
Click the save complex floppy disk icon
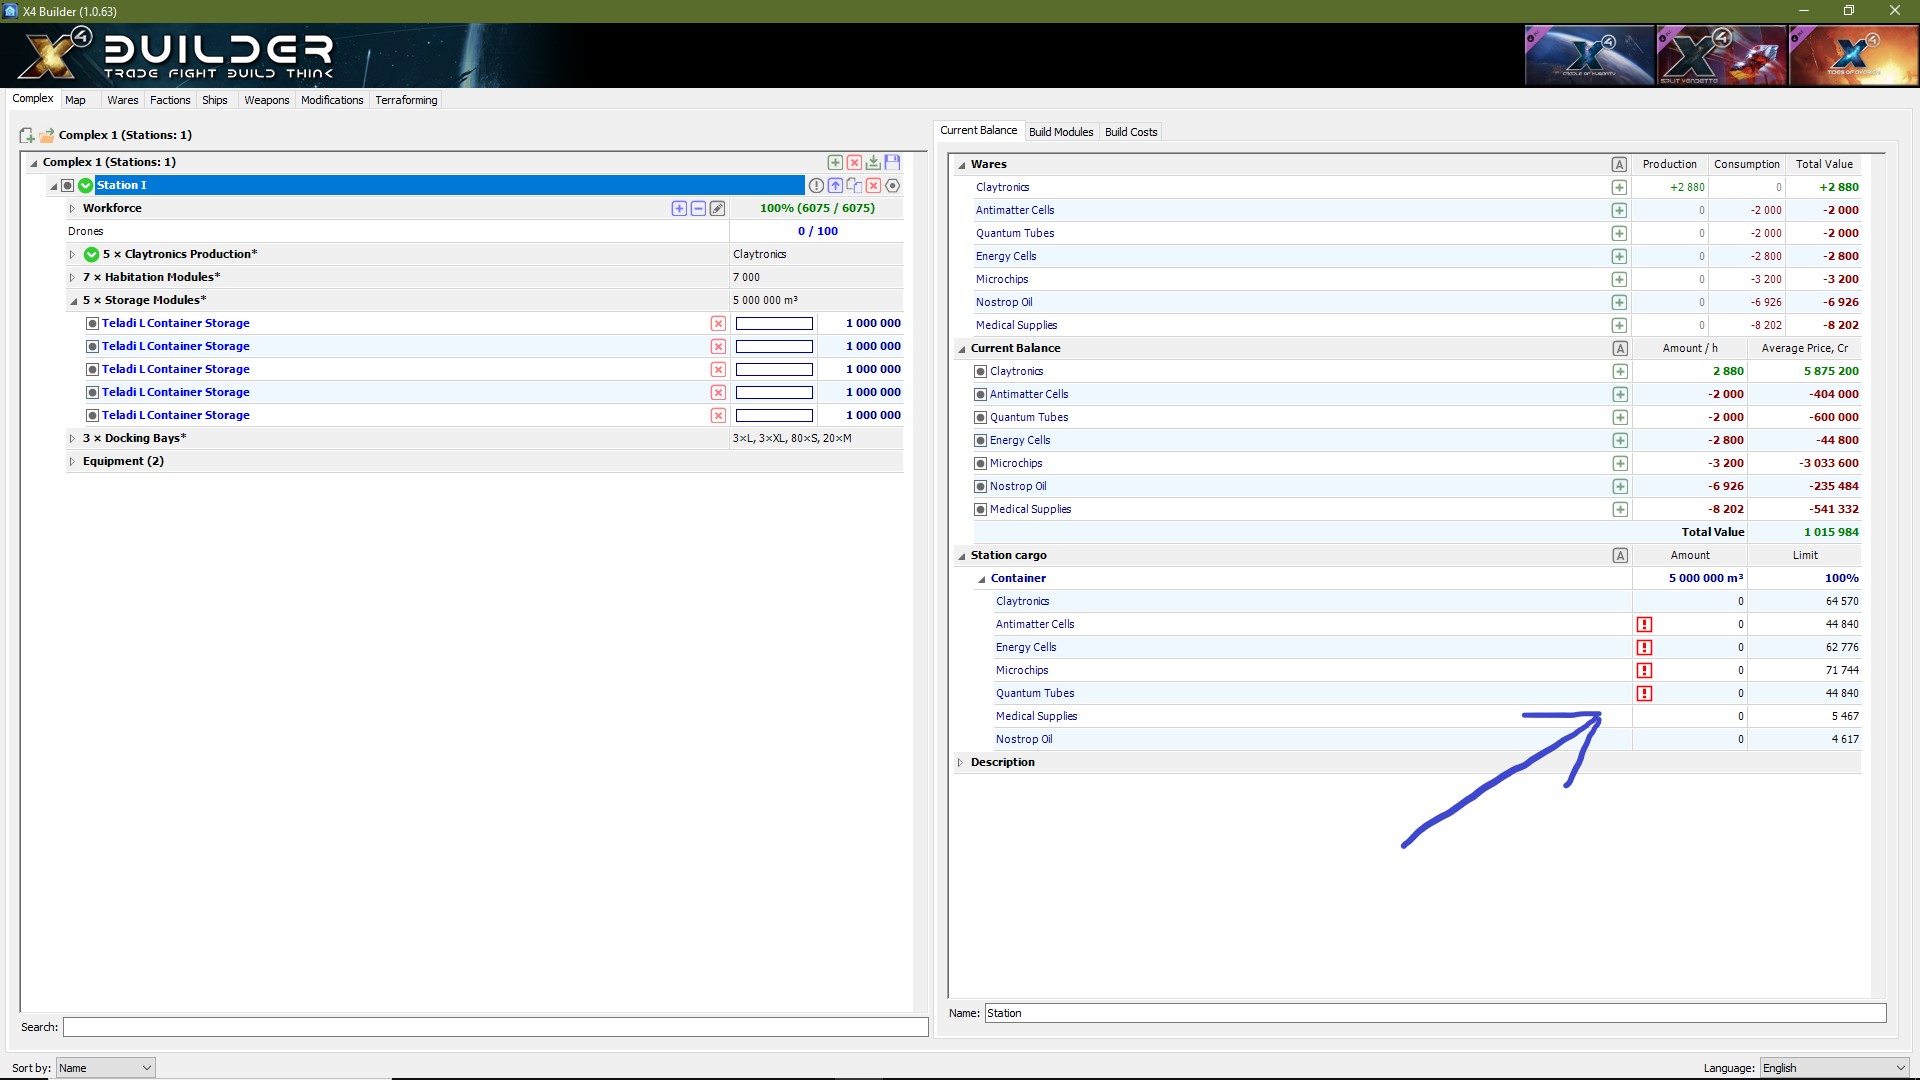click(892, 162)
